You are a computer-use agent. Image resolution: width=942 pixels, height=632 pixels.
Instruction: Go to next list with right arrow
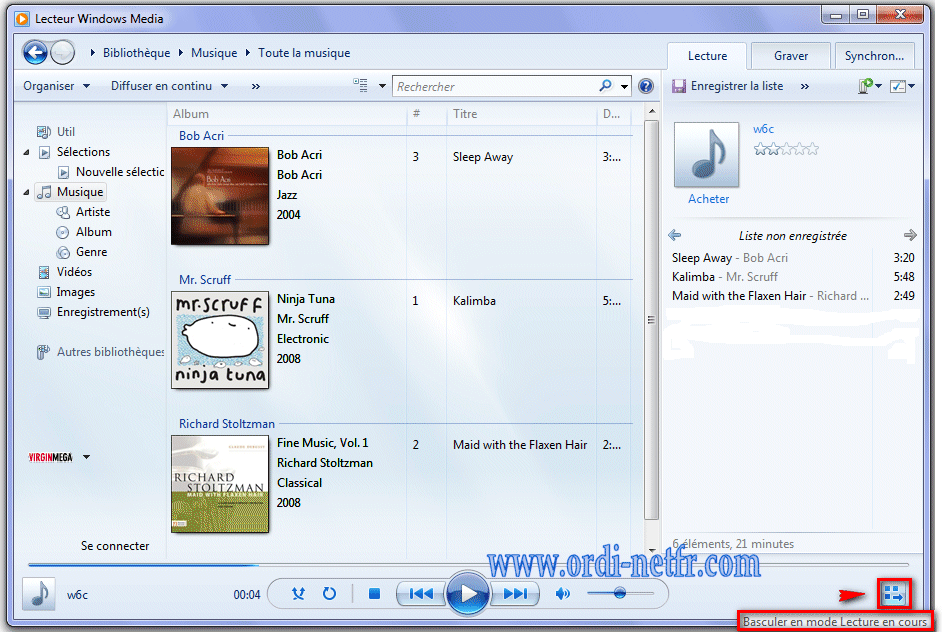(x=910, y=235)
